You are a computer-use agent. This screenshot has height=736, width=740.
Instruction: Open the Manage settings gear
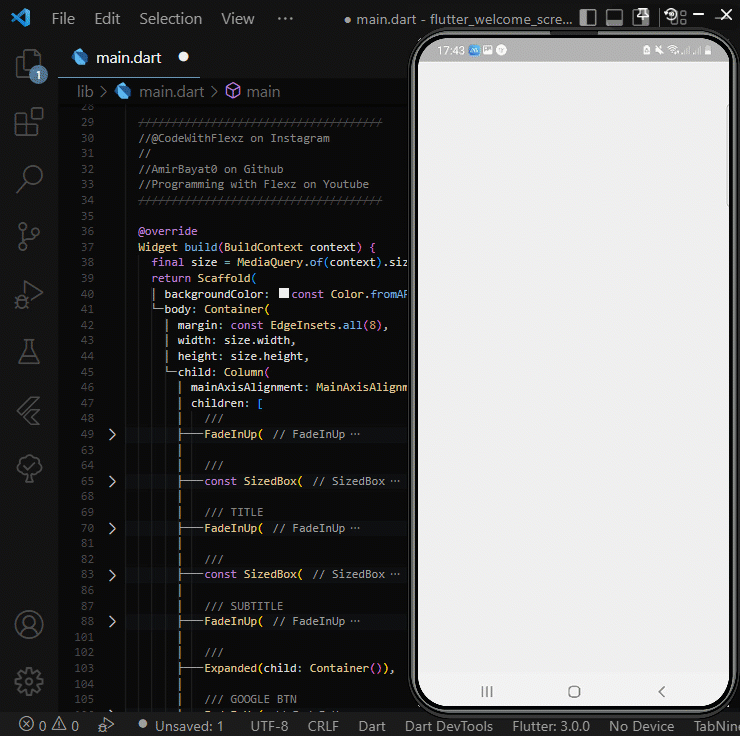[x=29, y=681]
